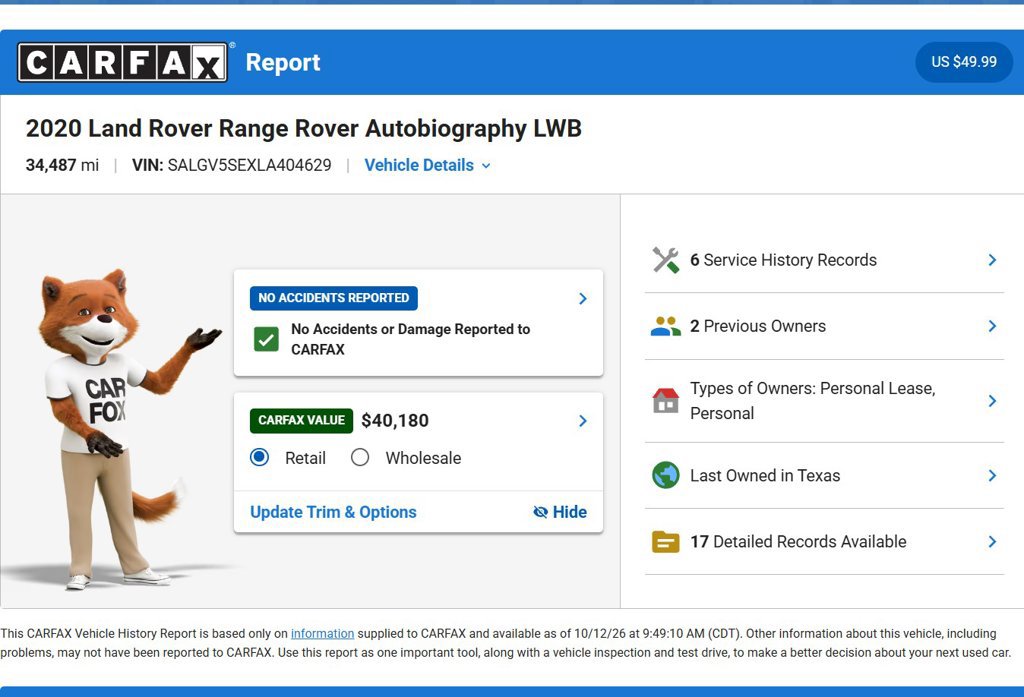Screen dimensions: 1024x697
Task: Follow the information hyperlink in disclaimer
Action: (x=323, y=634)
